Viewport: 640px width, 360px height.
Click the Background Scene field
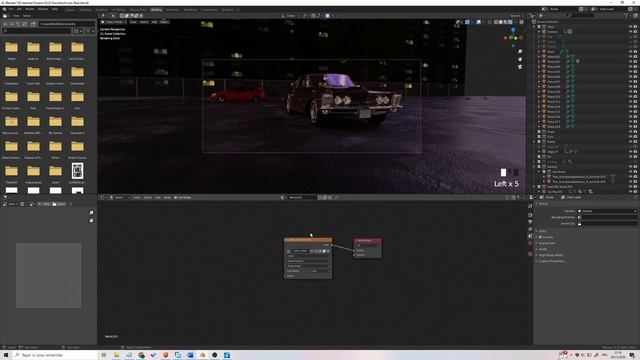pos(607,217)
